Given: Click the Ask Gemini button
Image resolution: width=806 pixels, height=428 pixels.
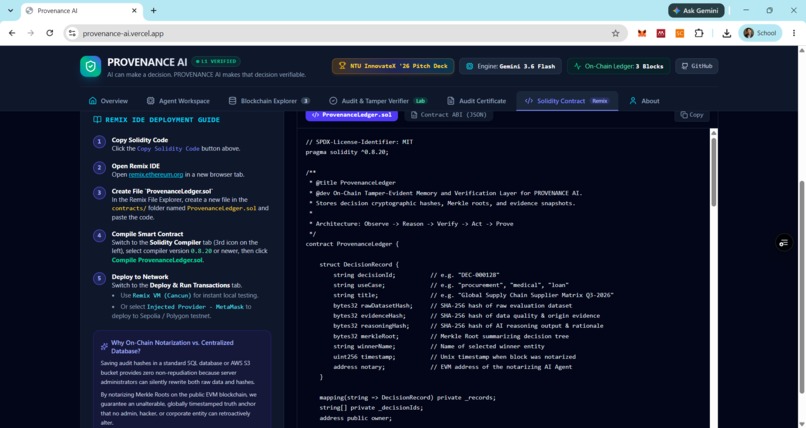Looking at the screenshot, I should pos(696,10).
